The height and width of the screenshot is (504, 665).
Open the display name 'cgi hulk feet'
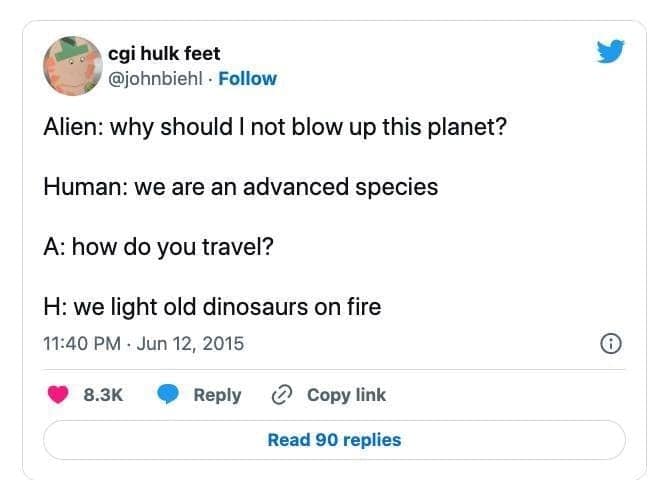pos(163,53)
